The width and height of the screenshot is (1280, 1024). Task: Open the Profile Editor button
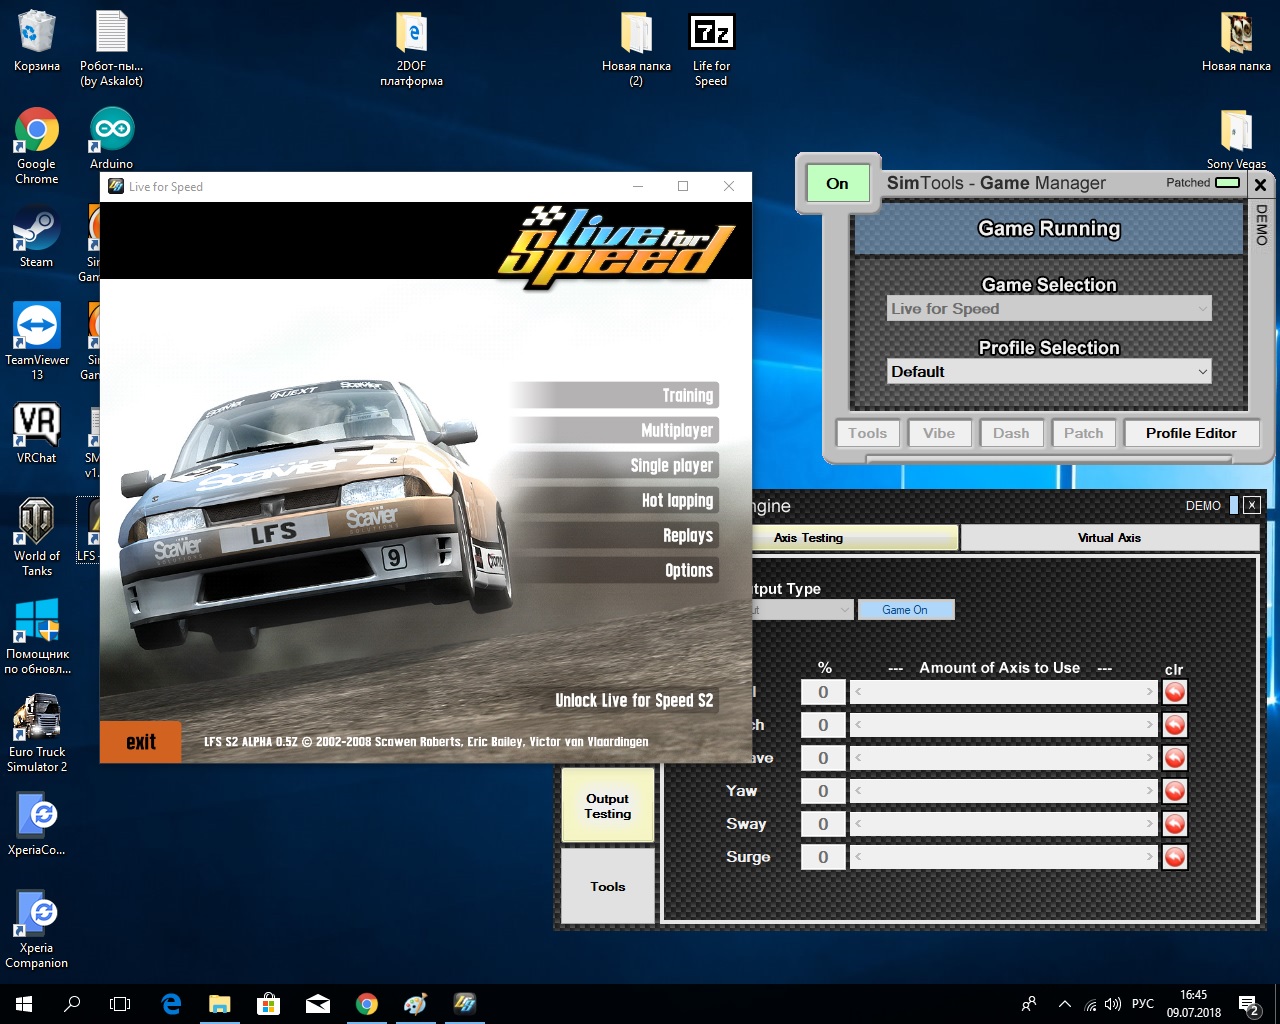pyautogui.click(x=1190, y=433)
